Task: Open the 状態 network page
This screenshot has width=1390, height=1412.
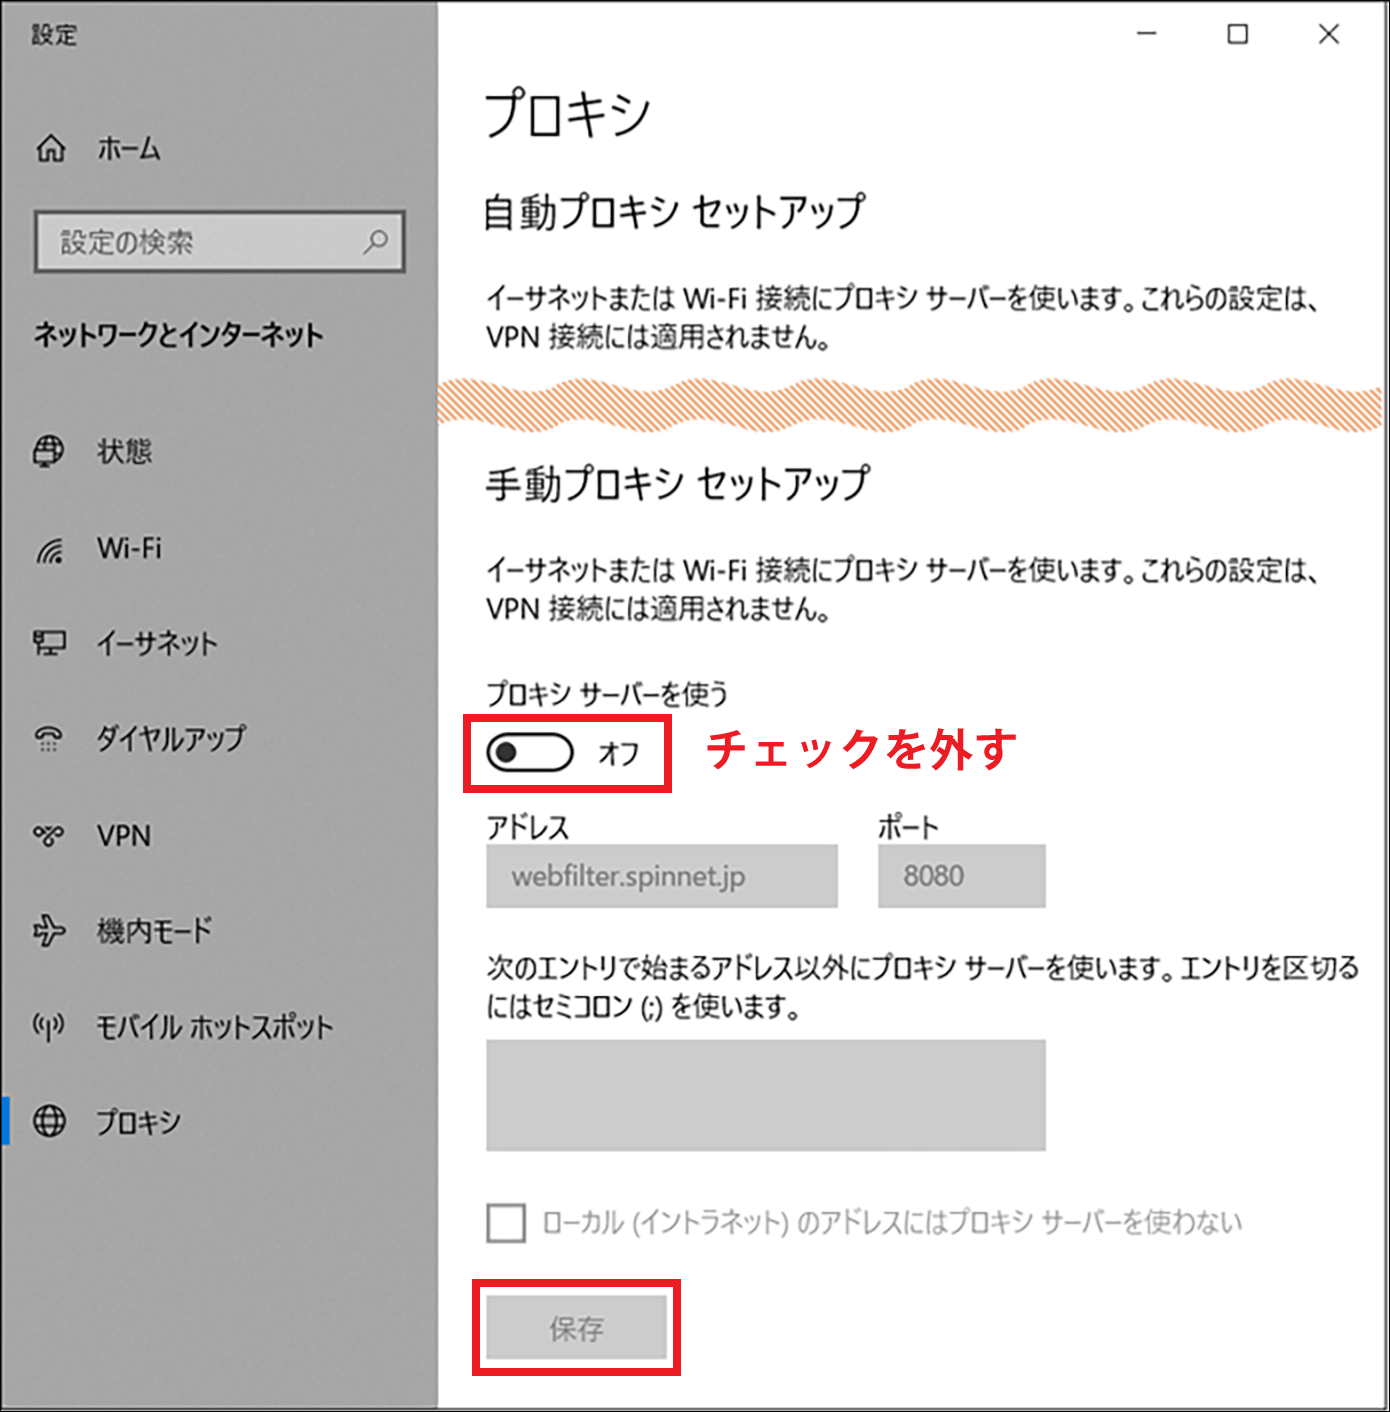Action: point(124,451)
